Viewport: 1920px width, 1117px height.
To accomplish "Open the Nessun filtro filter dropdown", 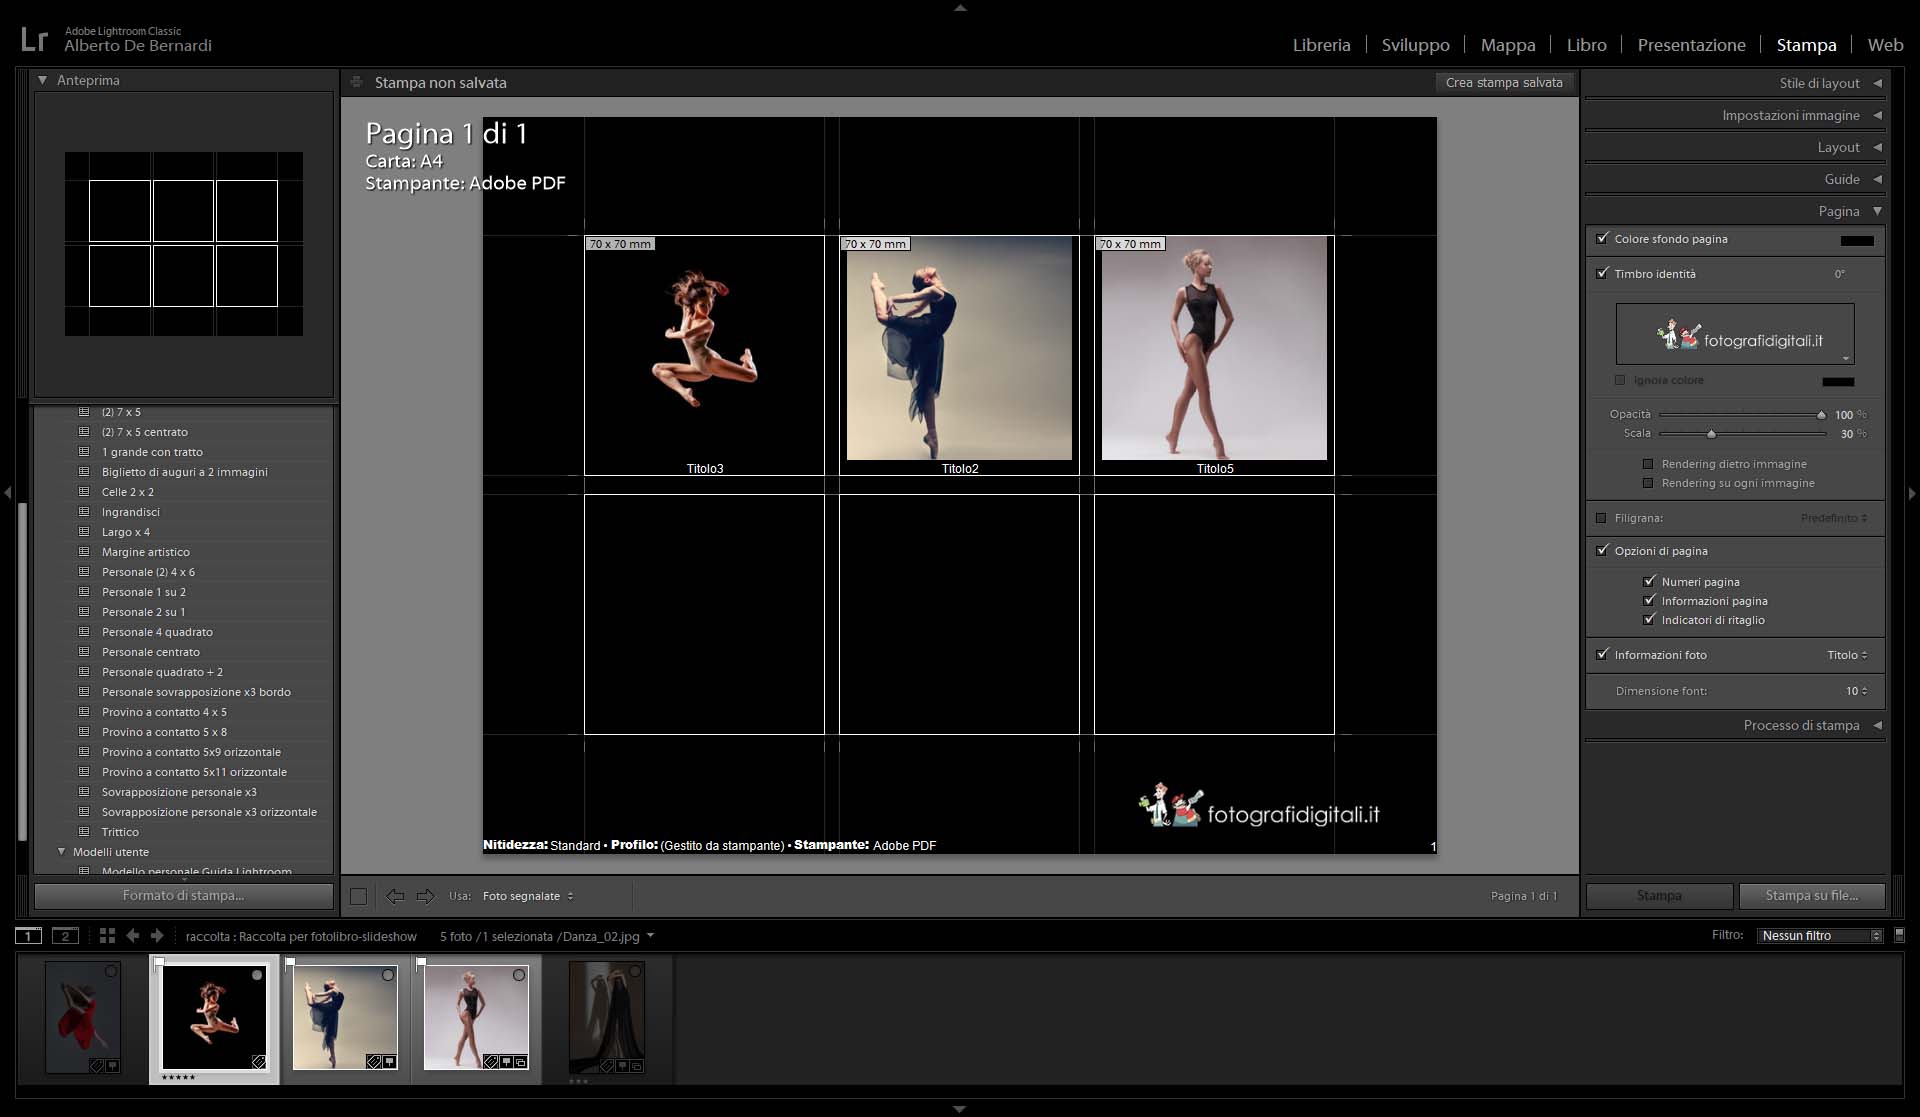I will click(1820, 936).
